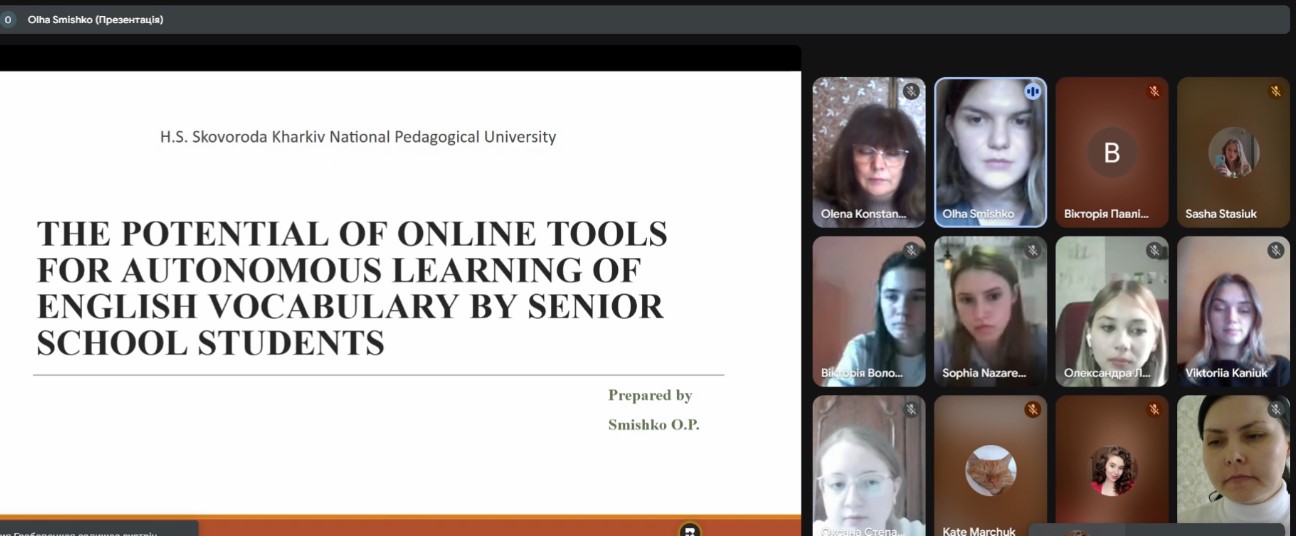Click the round icon at slide bottom edge
Image resolution: width=1296 pixels, height=536 pixels.
point(690,530)
